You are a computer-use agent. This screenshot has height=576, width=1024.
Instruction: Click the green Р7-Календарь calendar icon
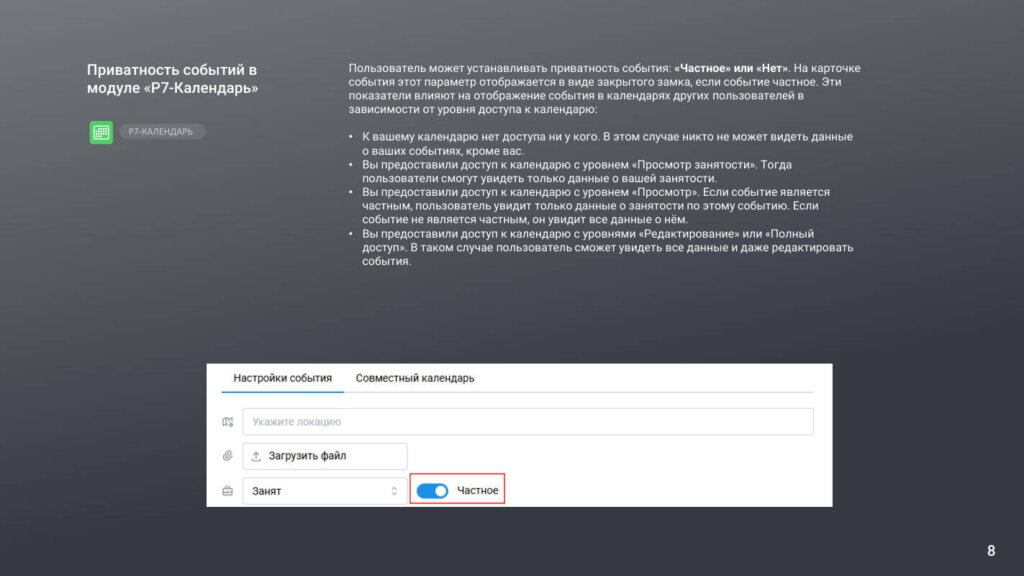(x=101, y=132)
